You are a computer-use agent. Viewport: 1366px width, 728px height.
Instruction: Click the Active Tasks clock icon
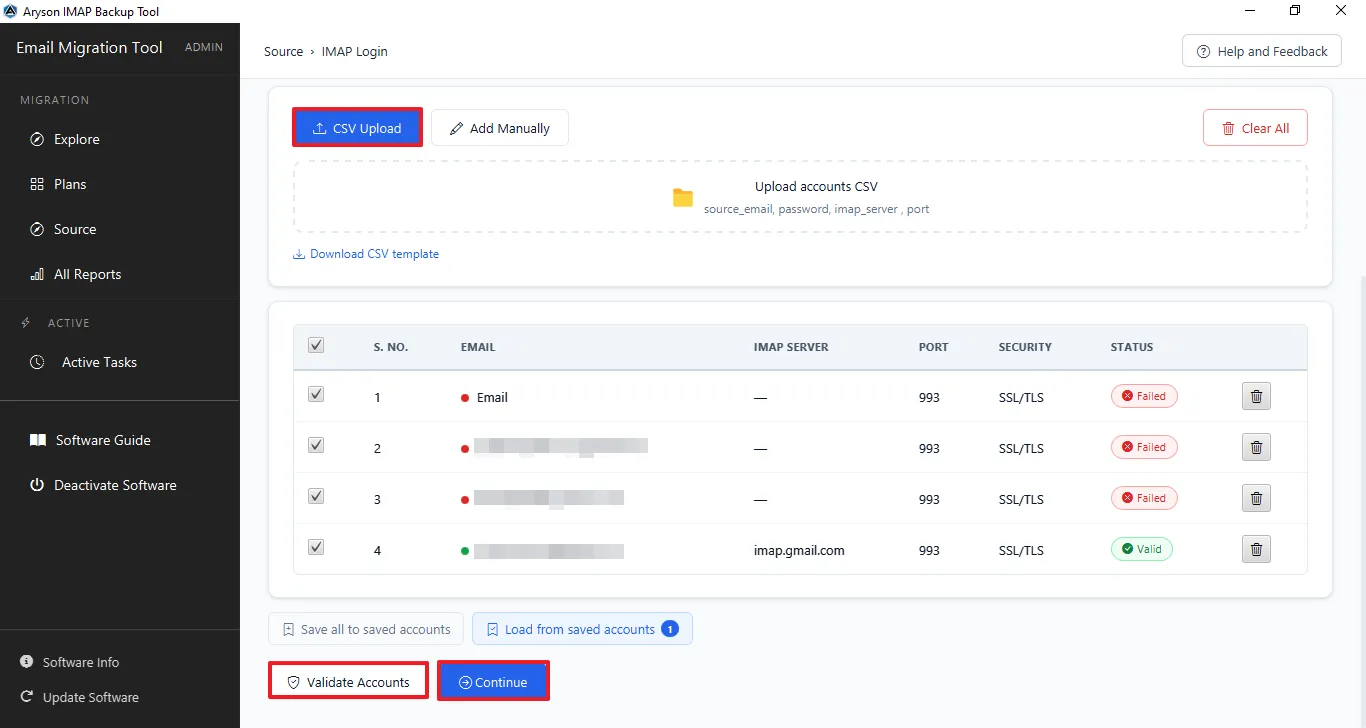(x=37, y=362)
